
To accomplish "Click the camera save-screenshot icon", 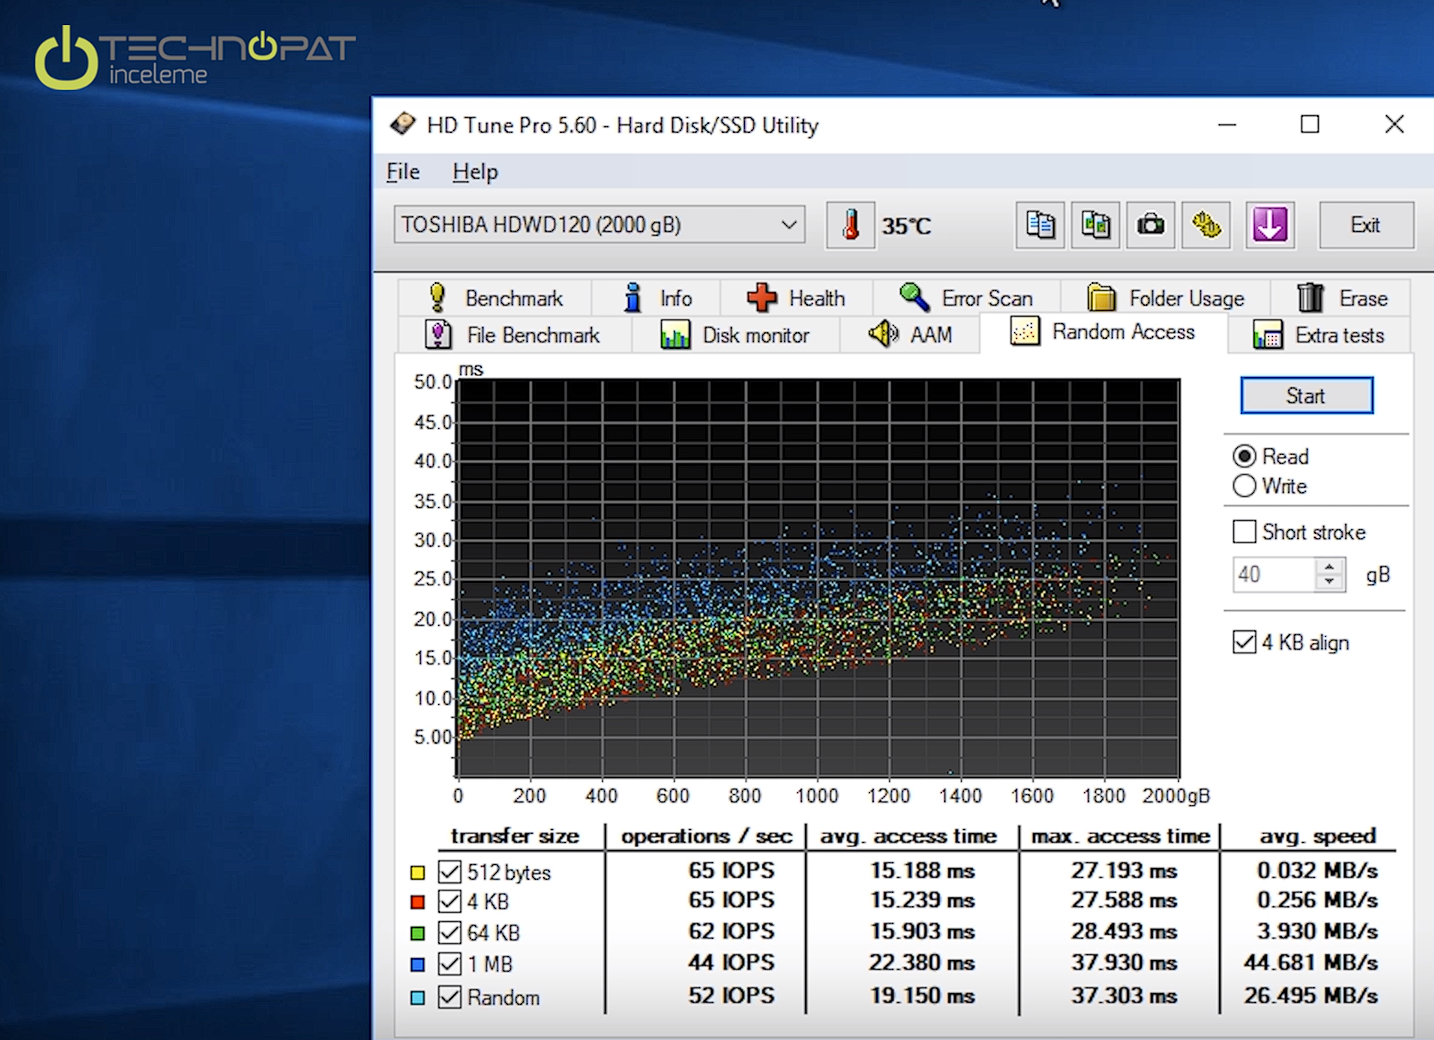I will (x=1151, y=225).
